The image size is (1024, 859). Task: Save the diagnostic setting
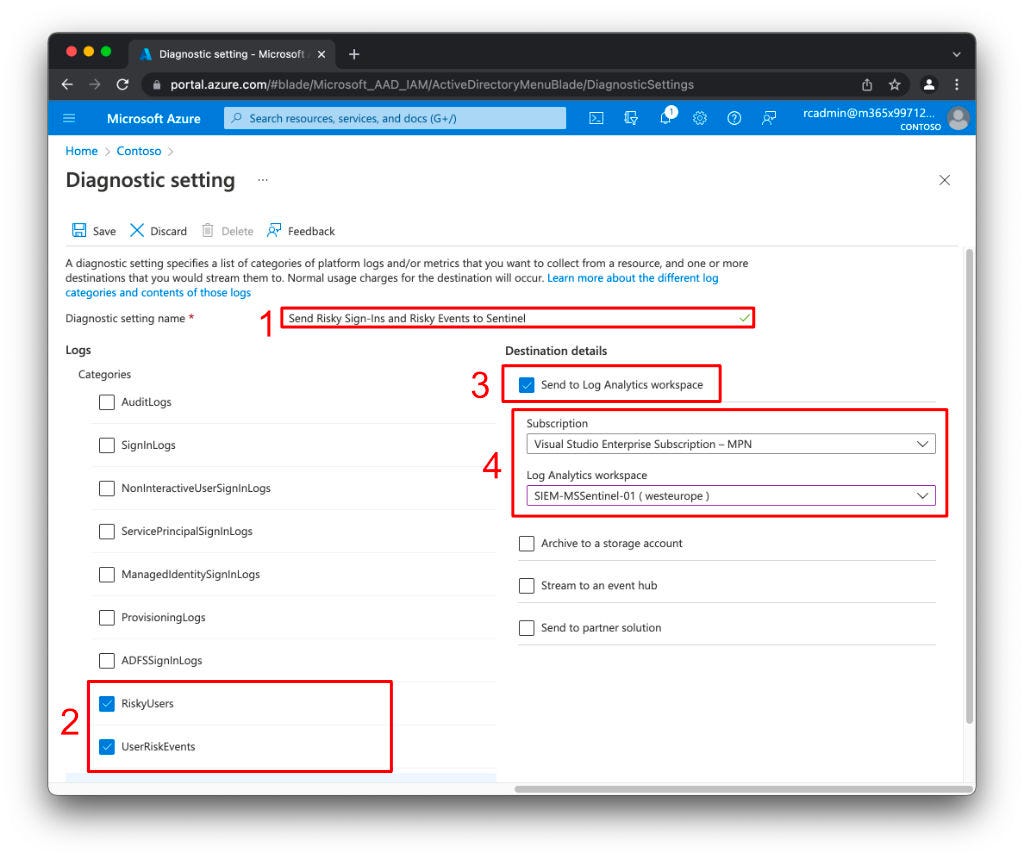[x=93, y=231]
